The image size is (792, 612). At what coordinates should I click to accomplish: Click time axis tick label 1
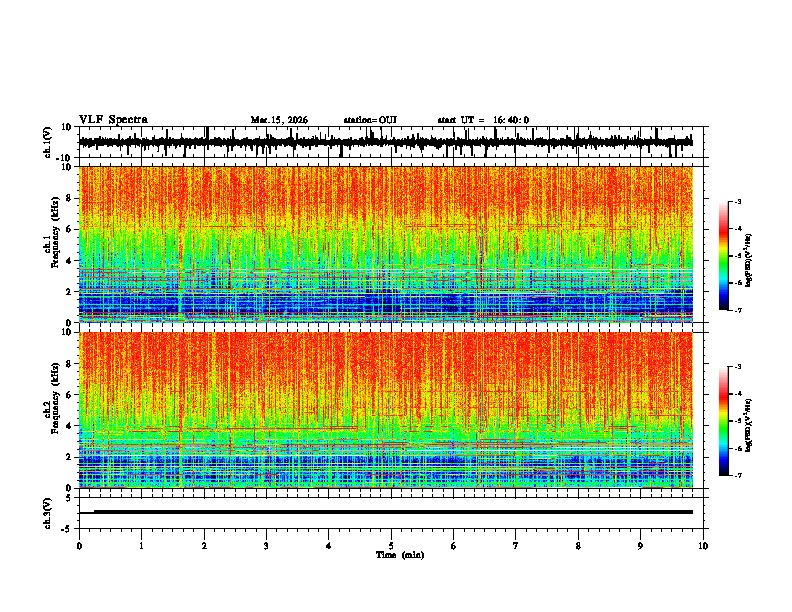pos(141,546)
